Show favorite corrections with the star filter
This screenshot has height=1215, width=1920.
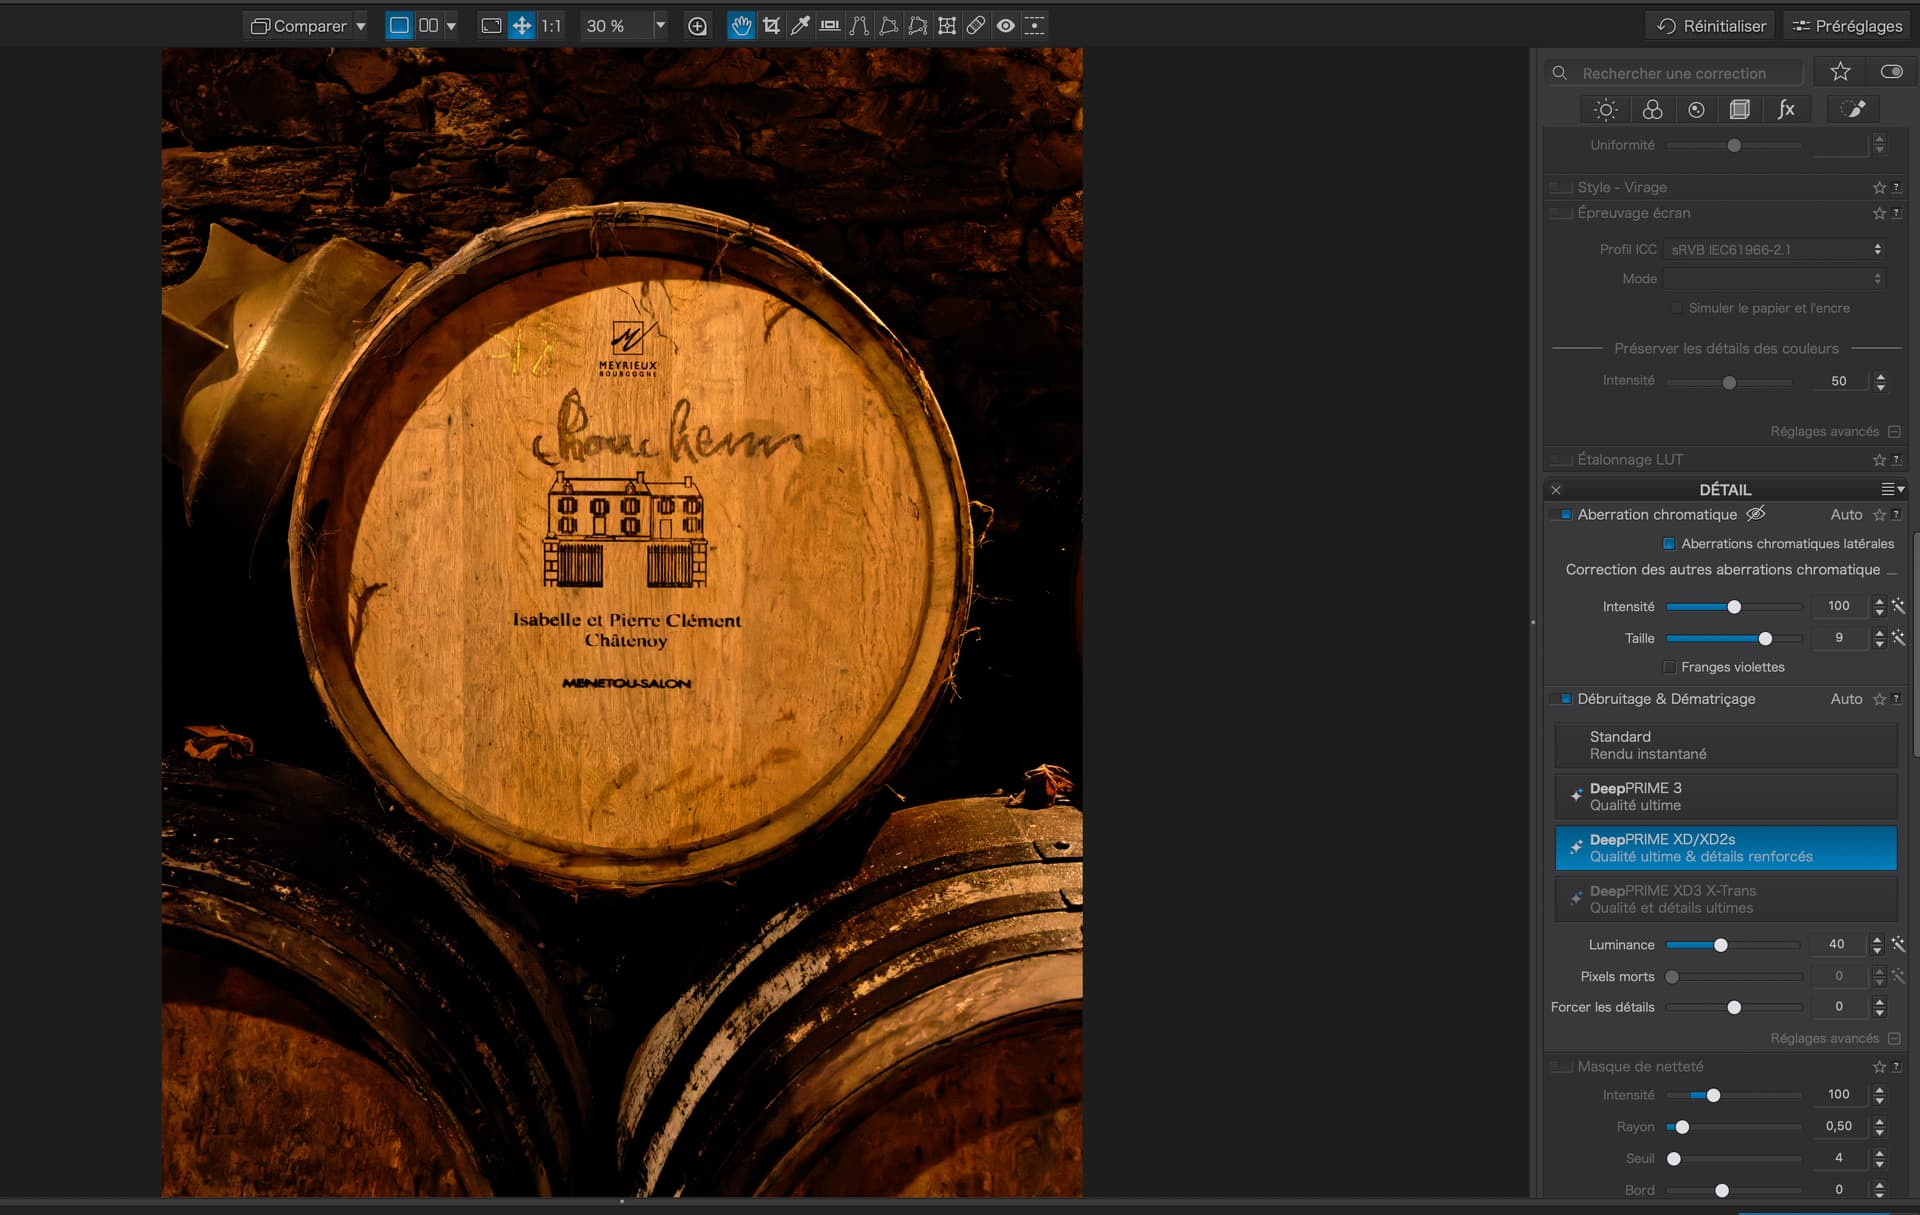[1840, 72]
